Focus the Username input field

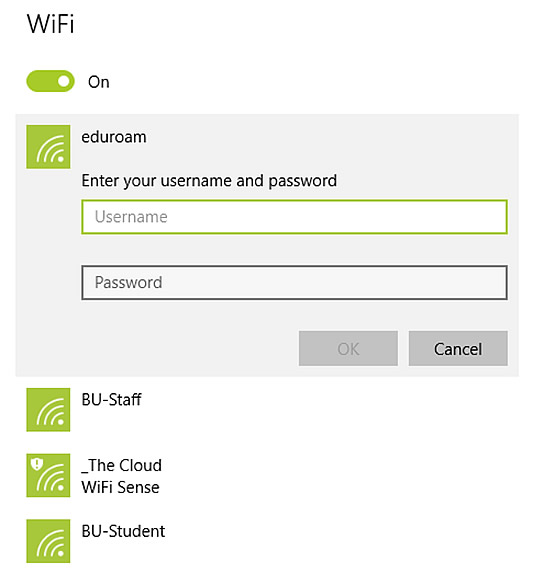pos(294,217)
